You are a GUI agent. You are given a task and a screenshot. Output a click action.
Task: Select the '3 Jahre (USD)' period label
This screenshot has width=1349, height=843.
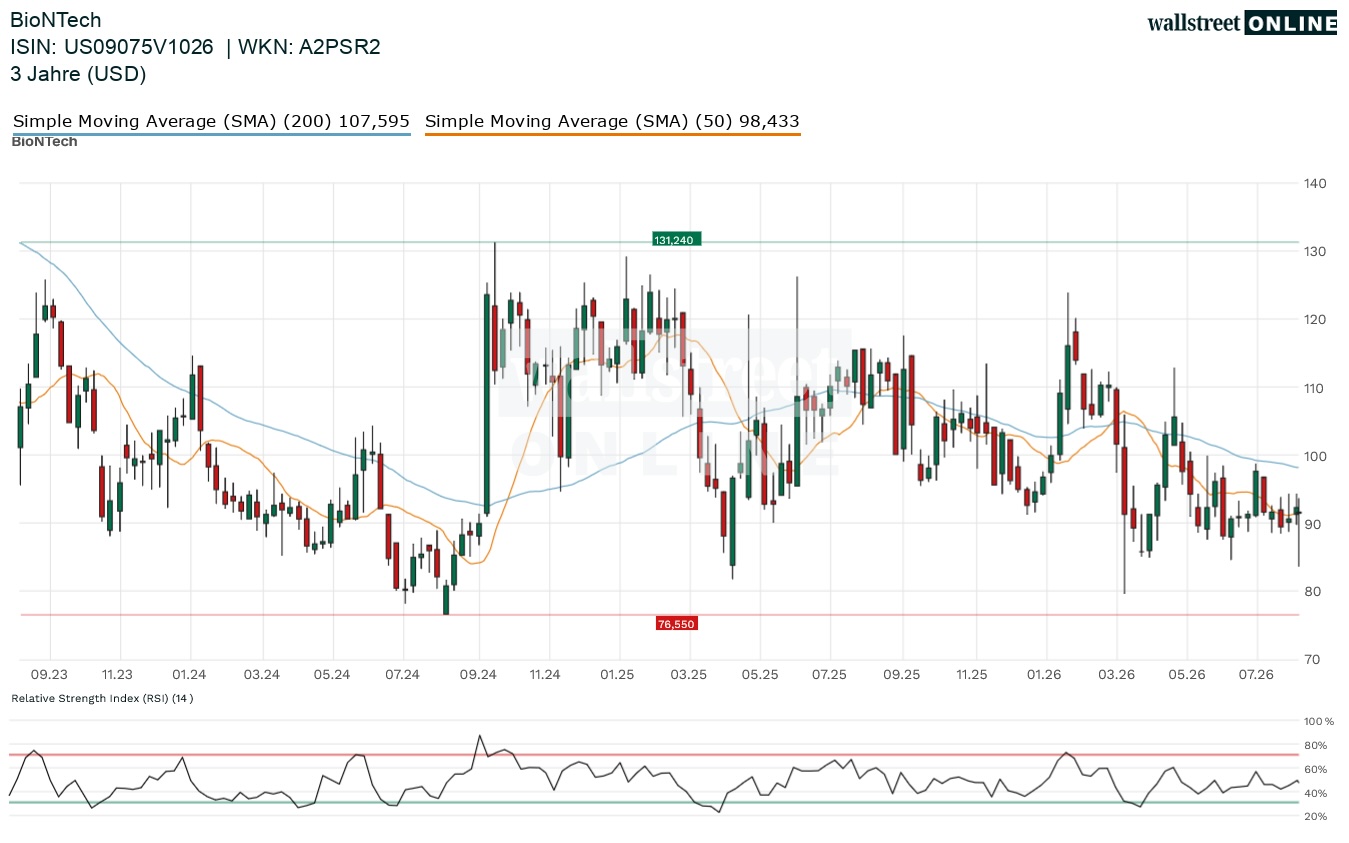pyautogui.click(x=78, y=74)
